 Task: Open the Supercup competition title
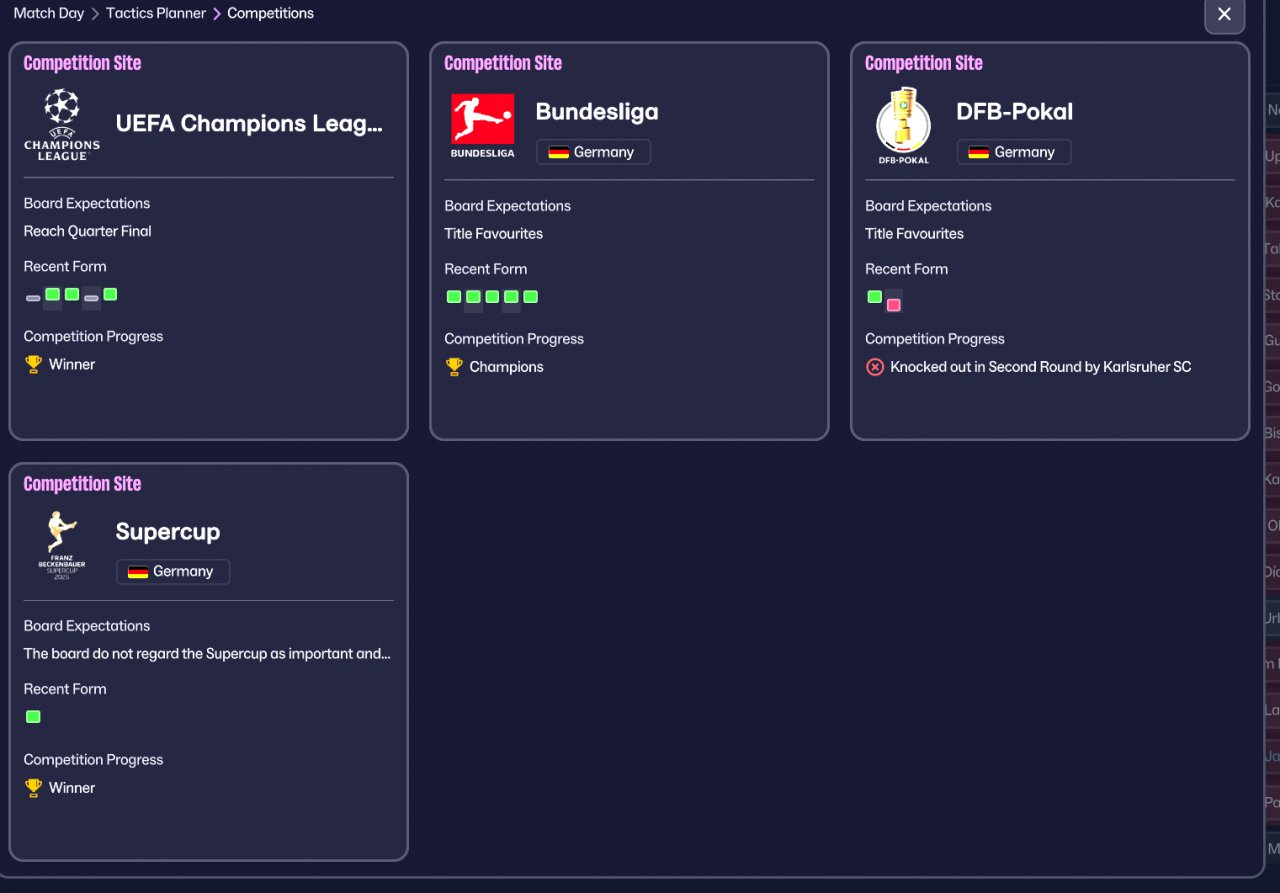pos(168,532)
